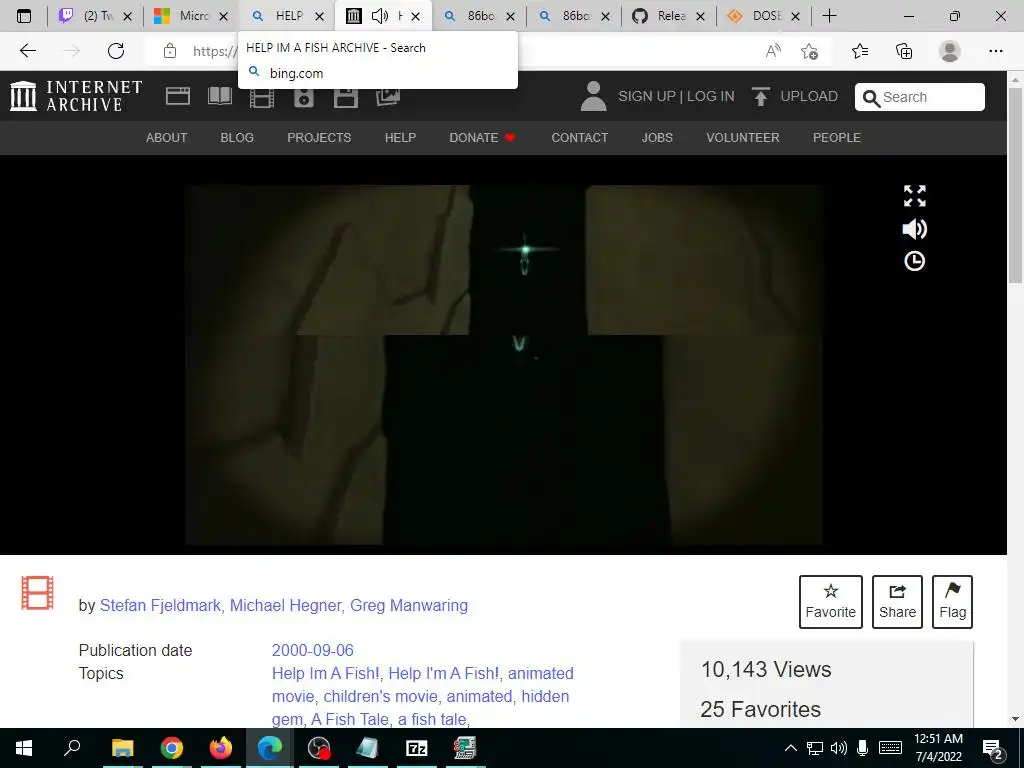Open the BLOG menu link
The height and width of the screenshot is (768, 1024).
point(237,138)
